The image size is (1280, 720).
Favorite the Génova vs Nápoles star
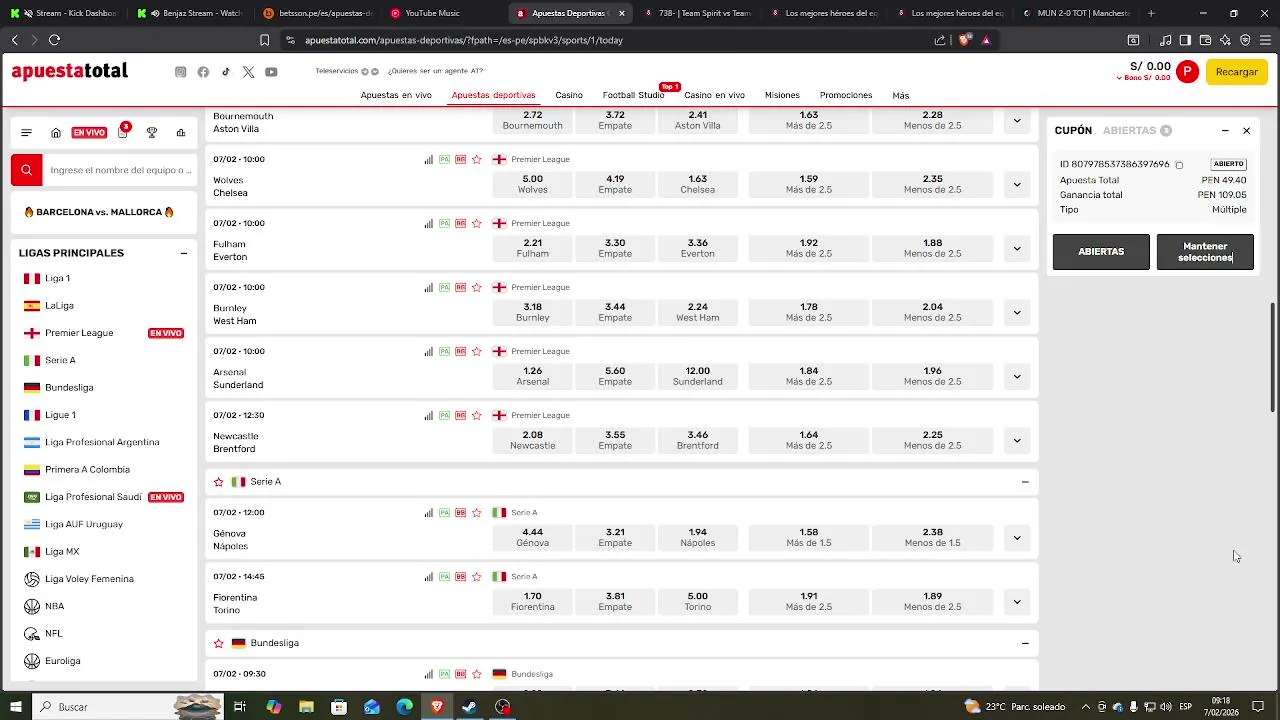[x=477, y=512]
